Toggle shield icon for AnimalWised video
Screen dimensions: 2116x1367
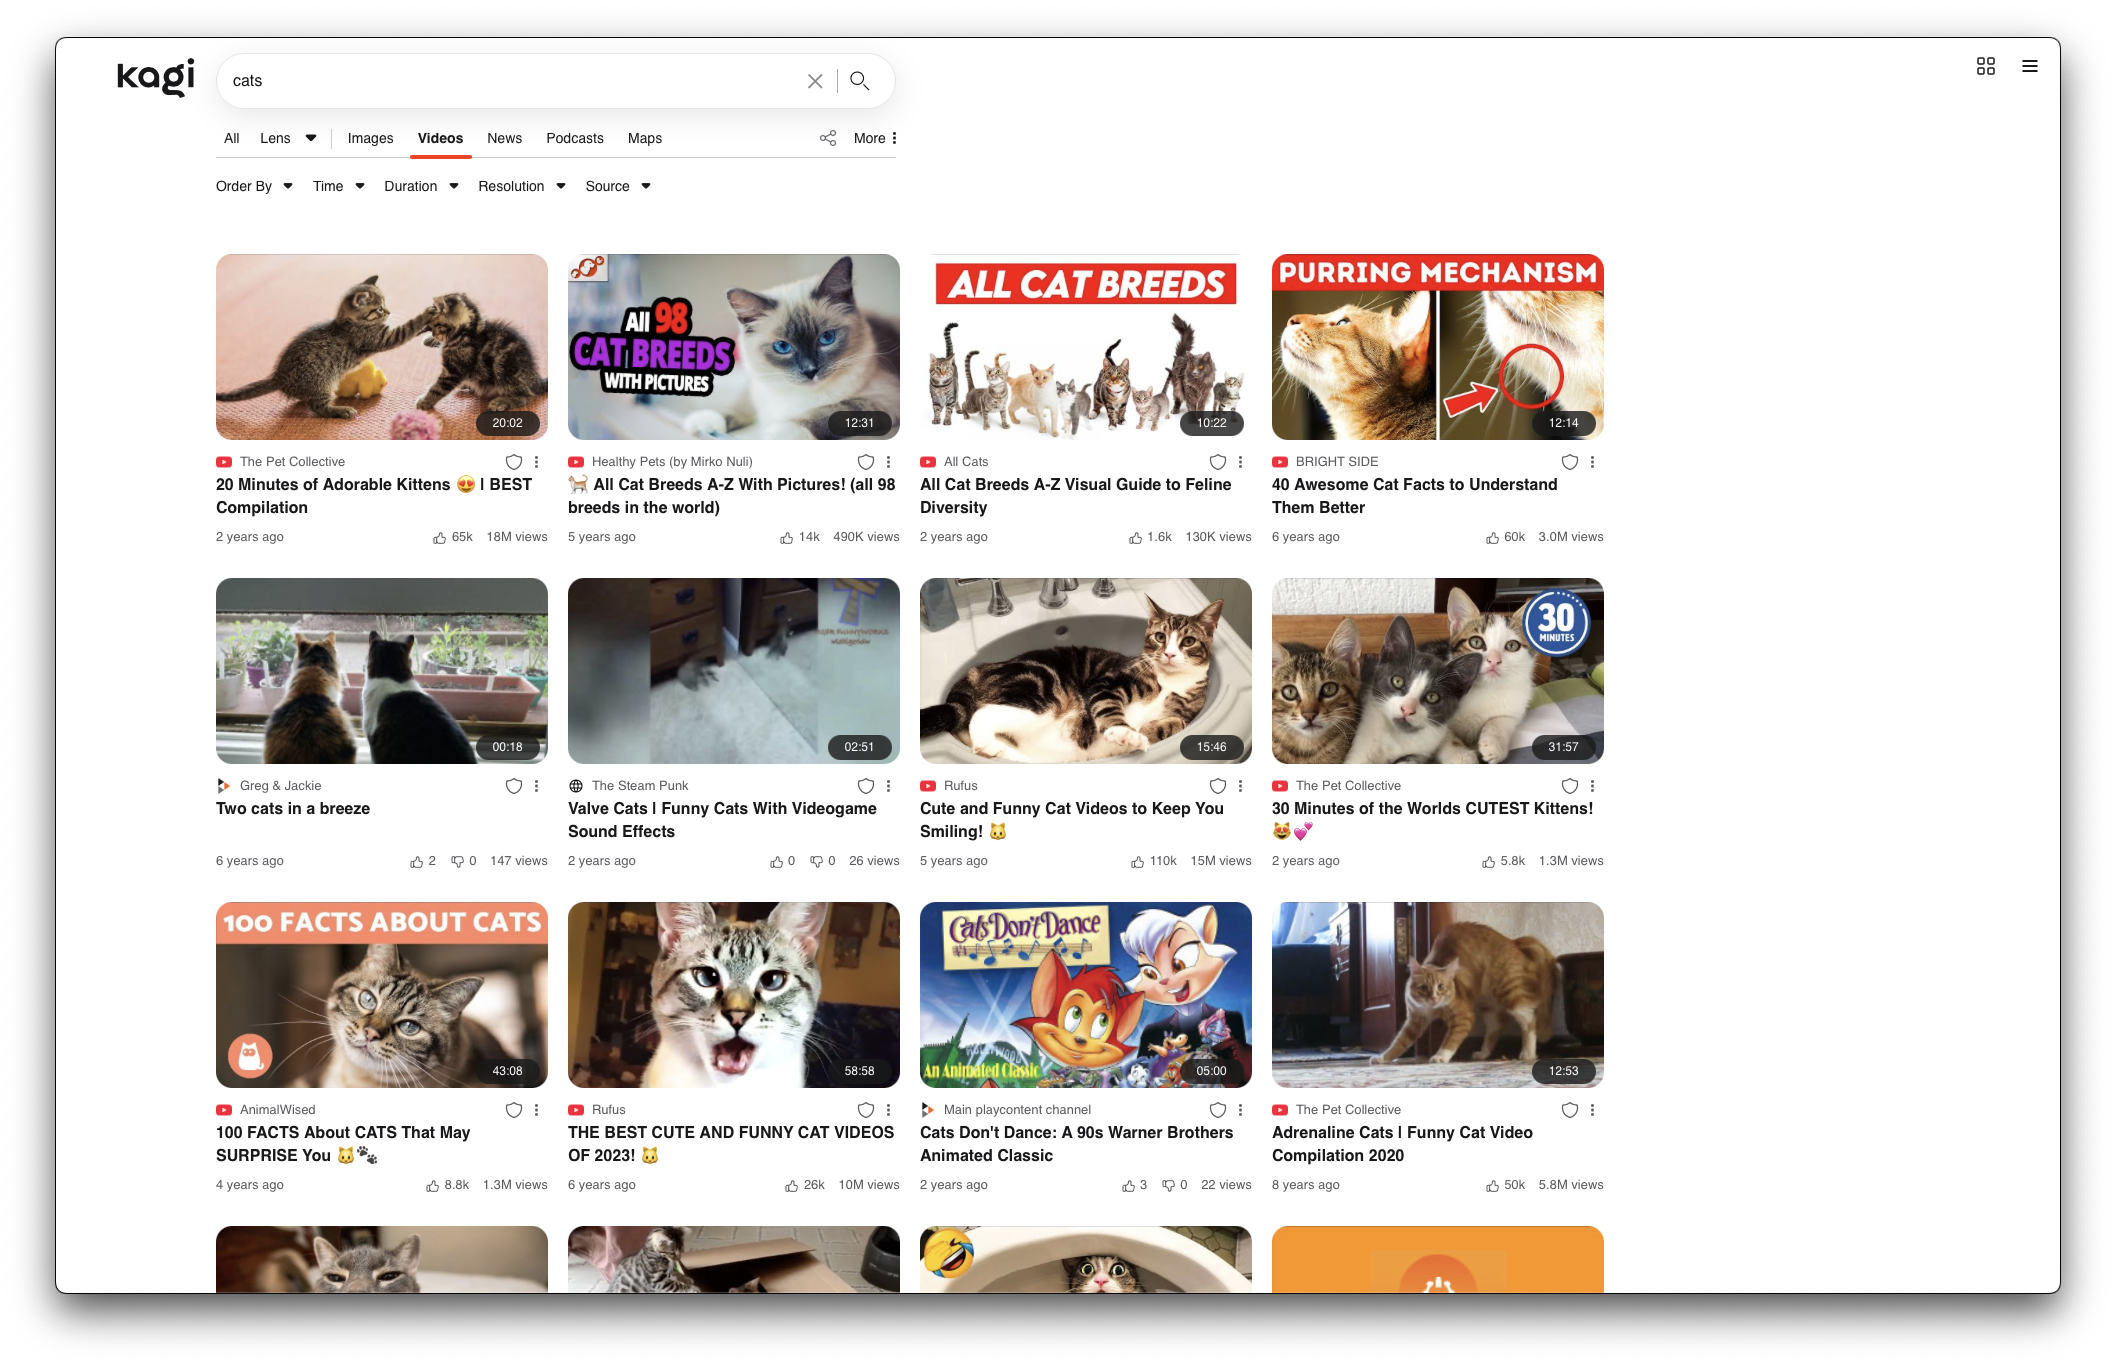point(513,1110)
